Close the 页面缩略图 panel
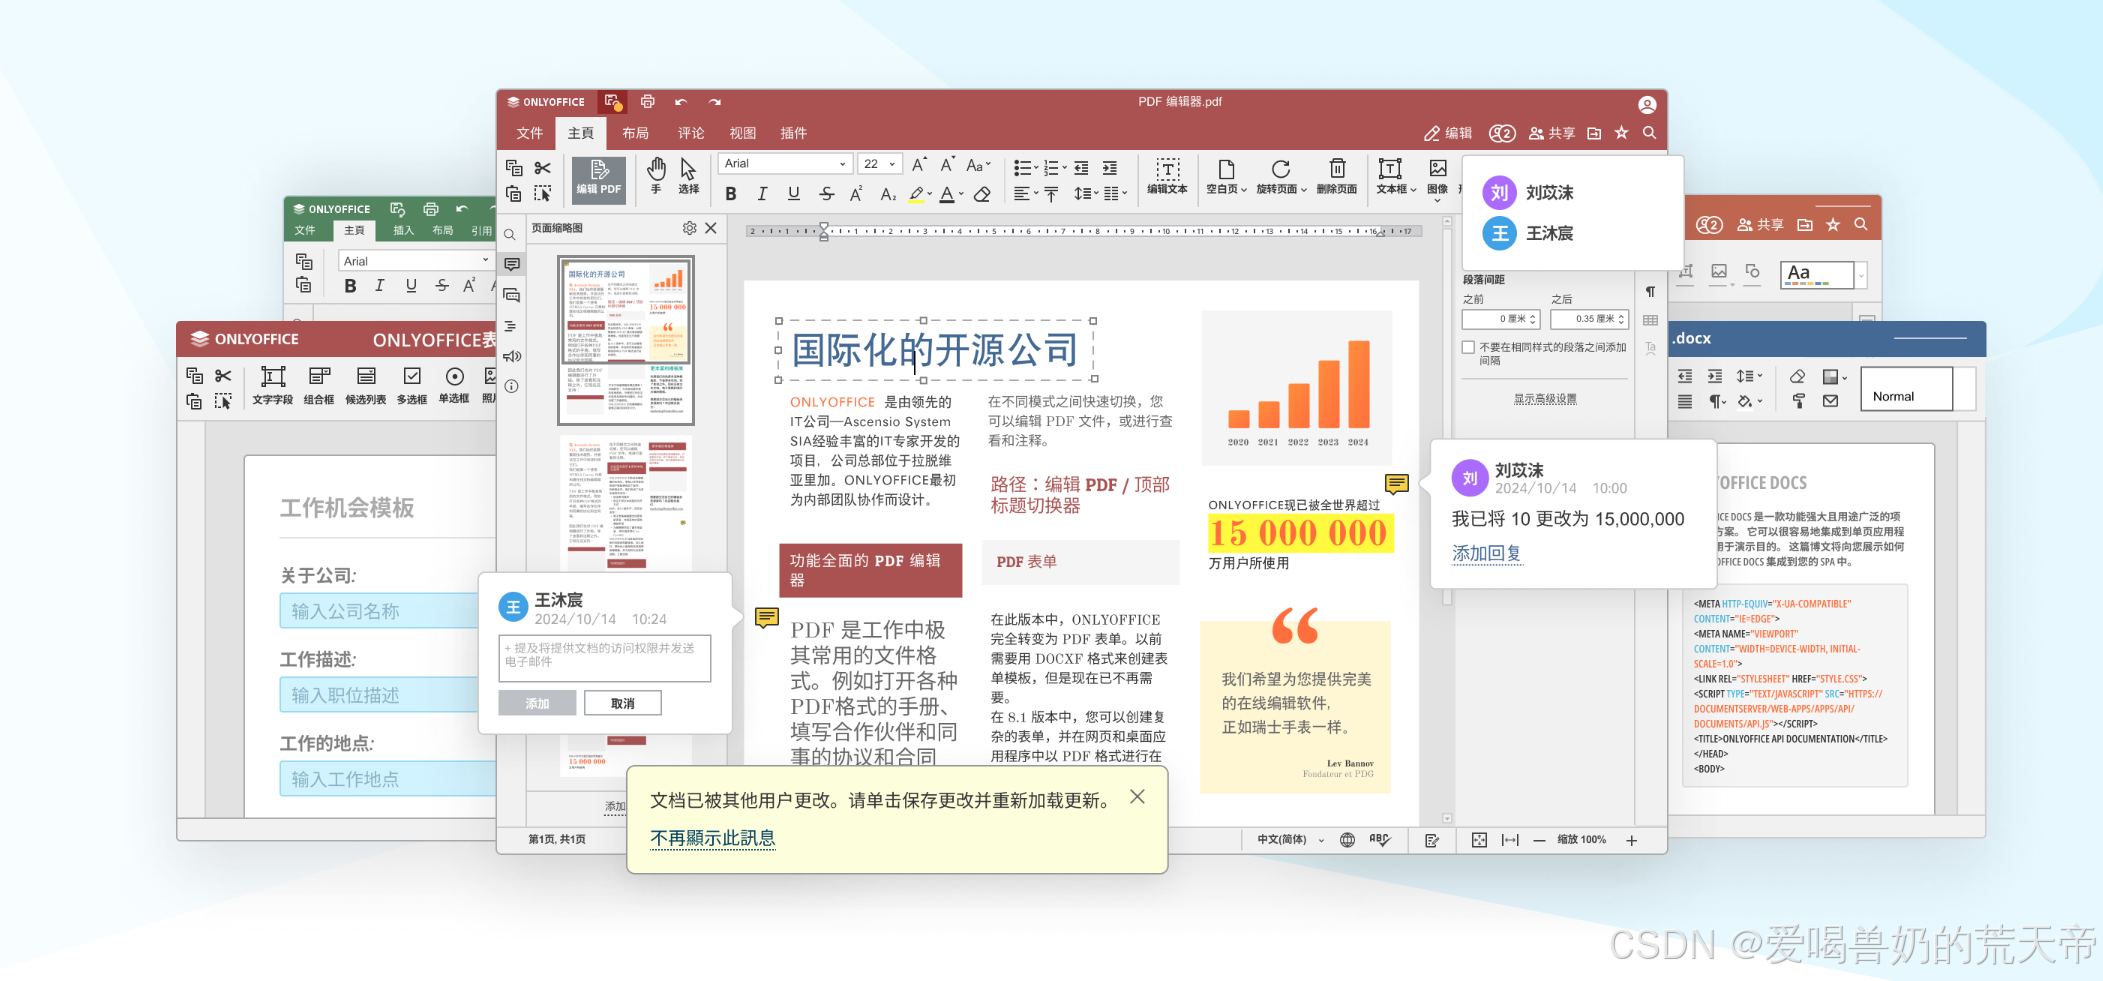Image resolution: width=2103 pixels, height=981 pixels. tap(711, 228)
